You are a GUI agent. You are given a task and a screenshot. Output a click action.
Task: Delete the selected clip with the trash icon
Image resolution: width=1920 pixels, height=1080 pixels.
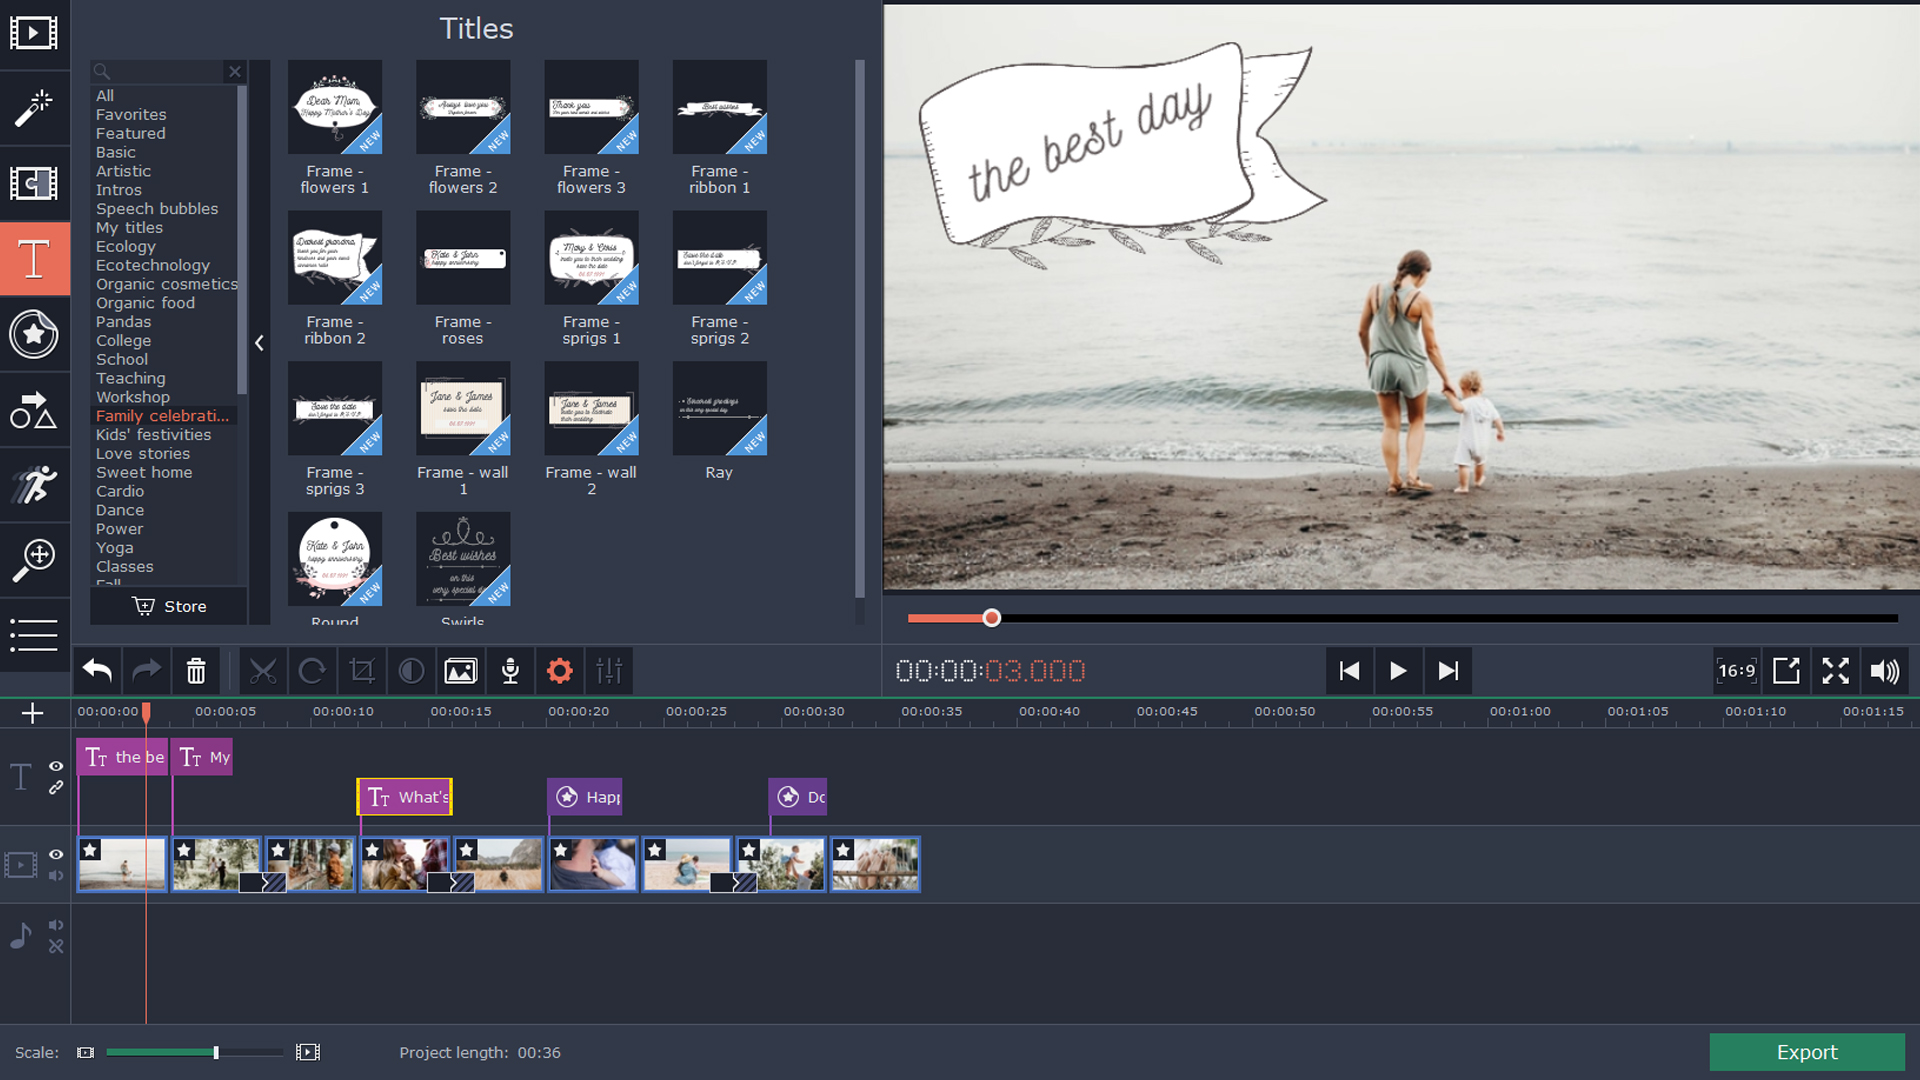(x=196, y=671)
